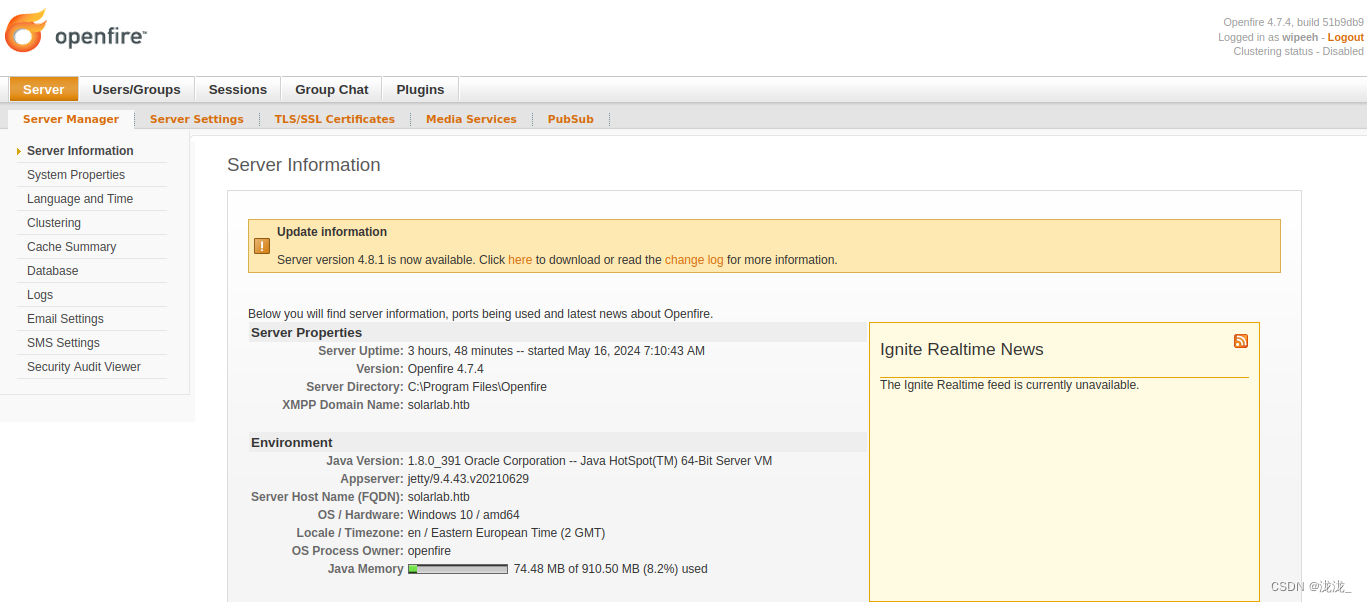The width and height of the screenshot is (1367, 602).
Task: Click '74.48 MB of 910.50 MB' memory text
Action: point(610,569)
